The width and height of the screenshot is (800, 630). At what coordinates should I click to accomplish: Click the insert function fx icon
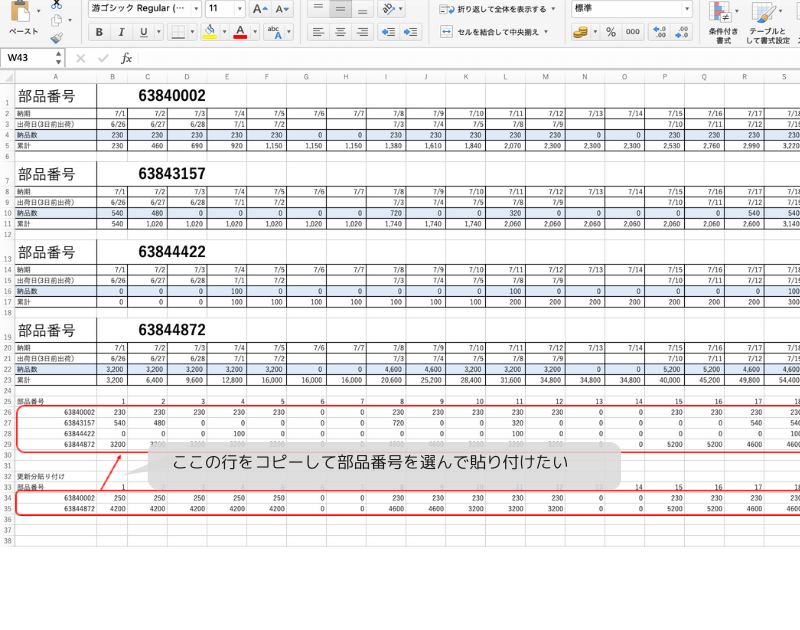[x=126, y=58]
